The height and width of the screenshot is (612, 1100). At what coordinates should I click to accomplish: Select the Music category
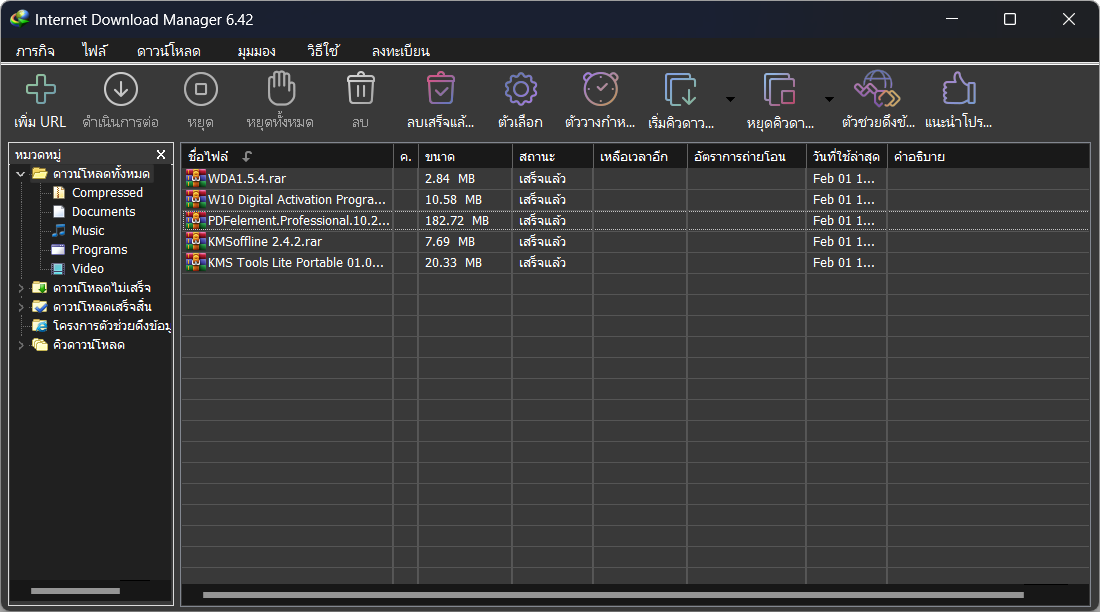88,230
